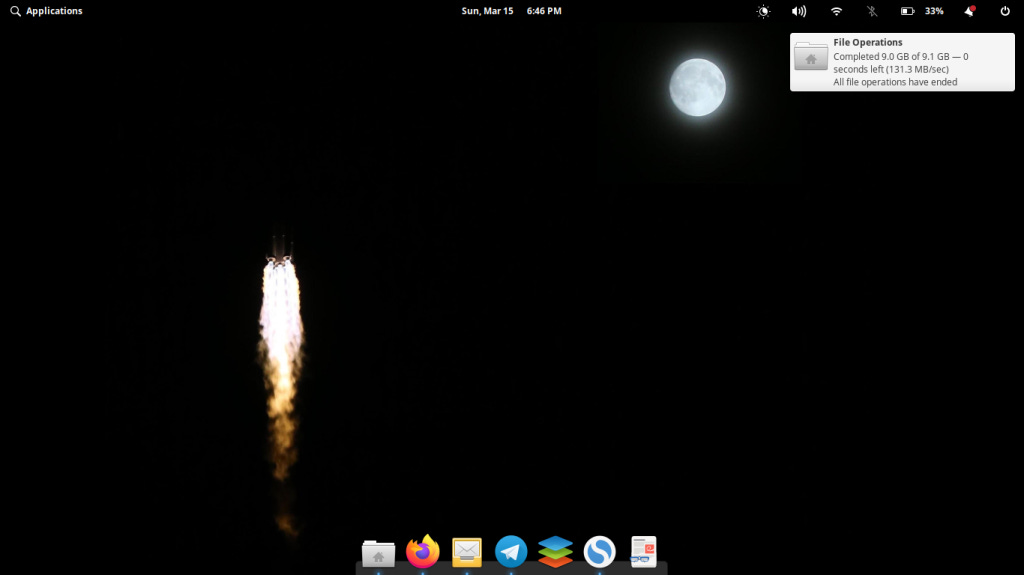Click the search magnifier beside Applications
Viewport: 1024px width, 575px height.
(x=16, y=11)
